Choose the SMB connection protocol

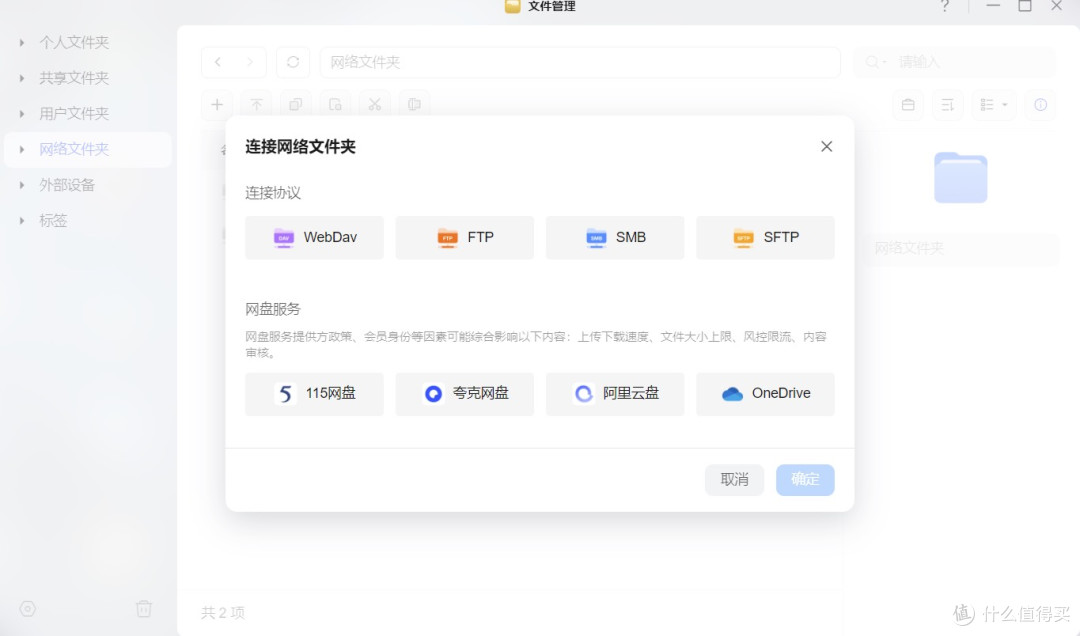[x=614, y=237]
